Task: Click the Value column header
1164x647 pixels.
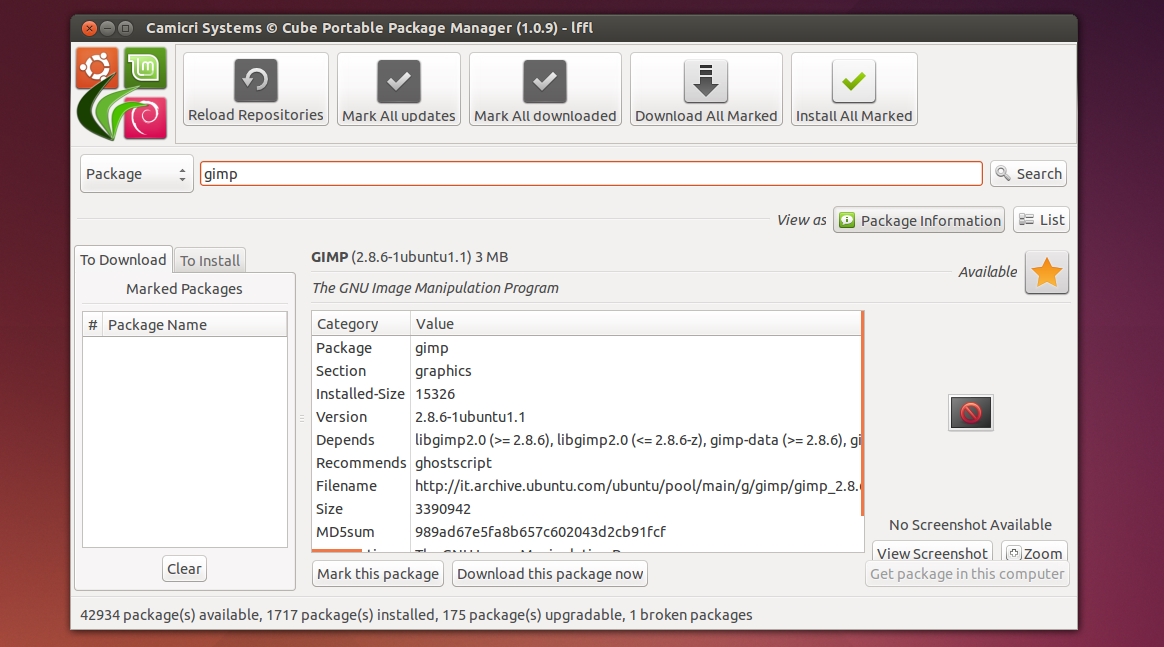Action: click(635, 324)
